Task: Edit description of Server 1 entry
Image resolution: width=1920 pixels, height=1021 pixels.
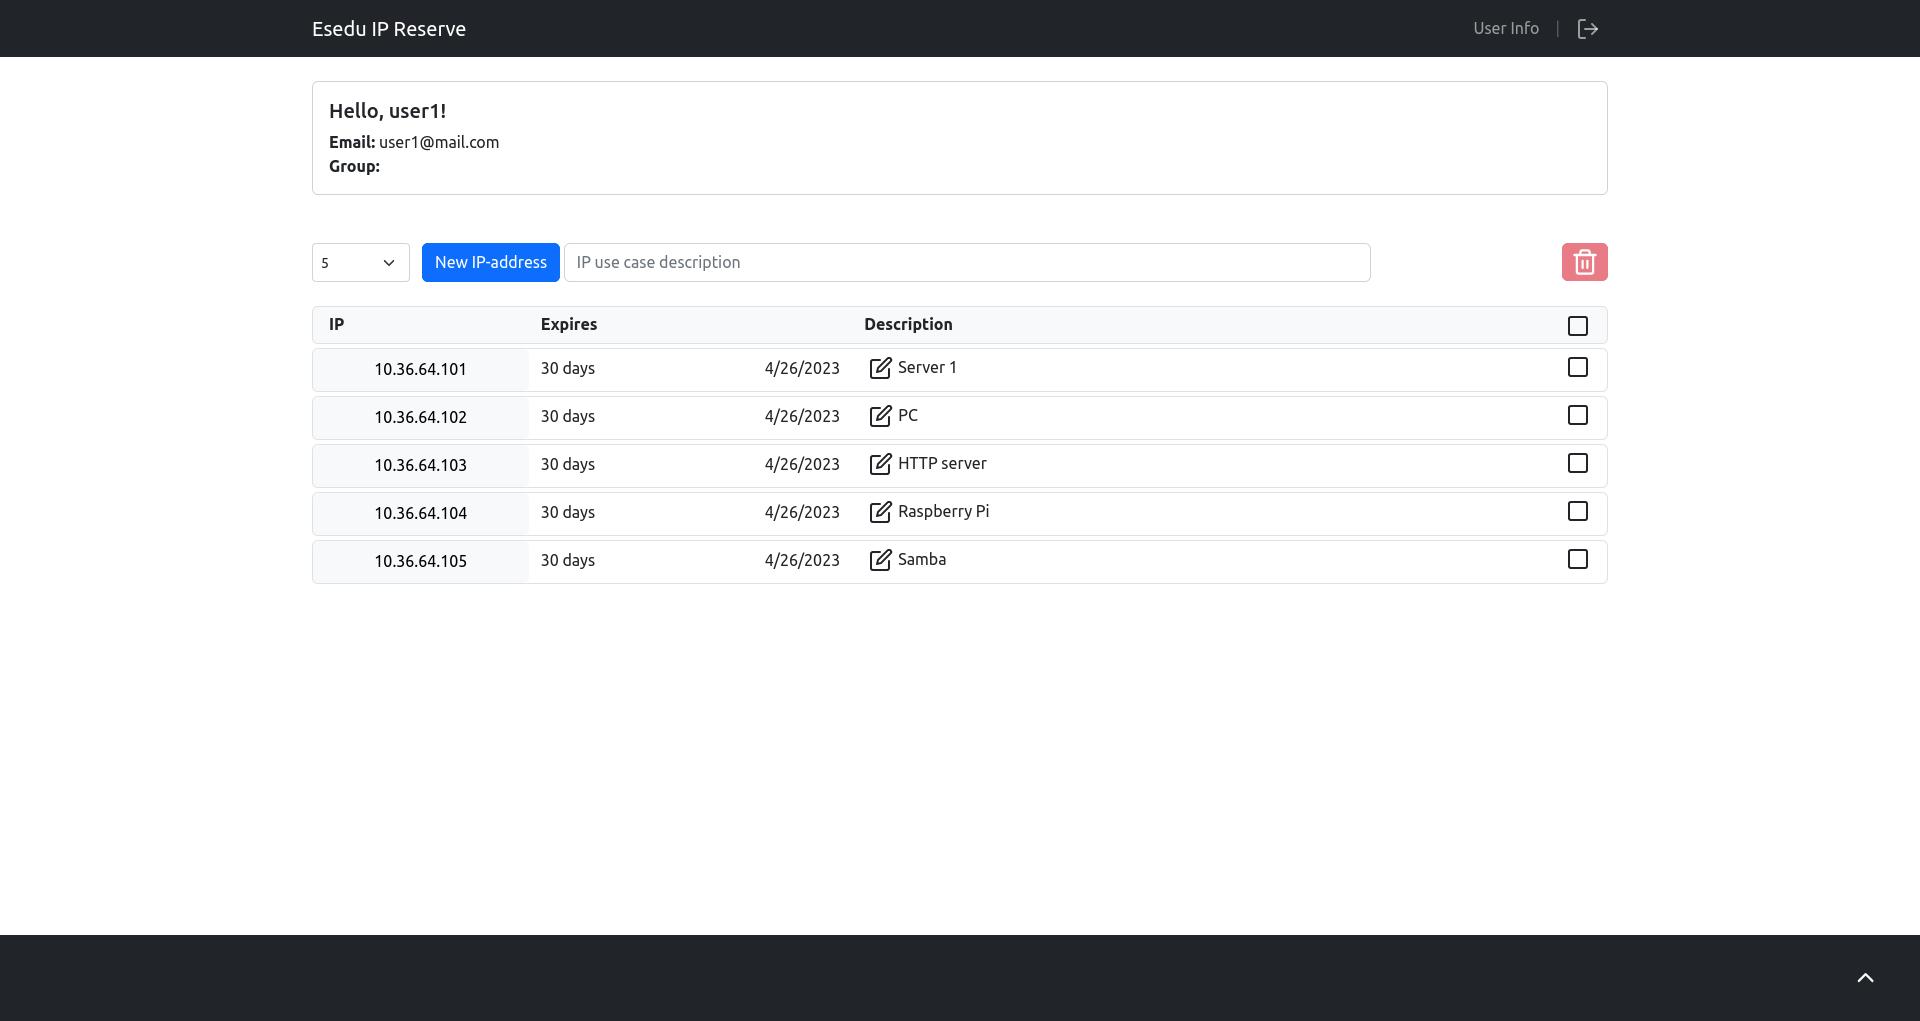Action: 880,369
